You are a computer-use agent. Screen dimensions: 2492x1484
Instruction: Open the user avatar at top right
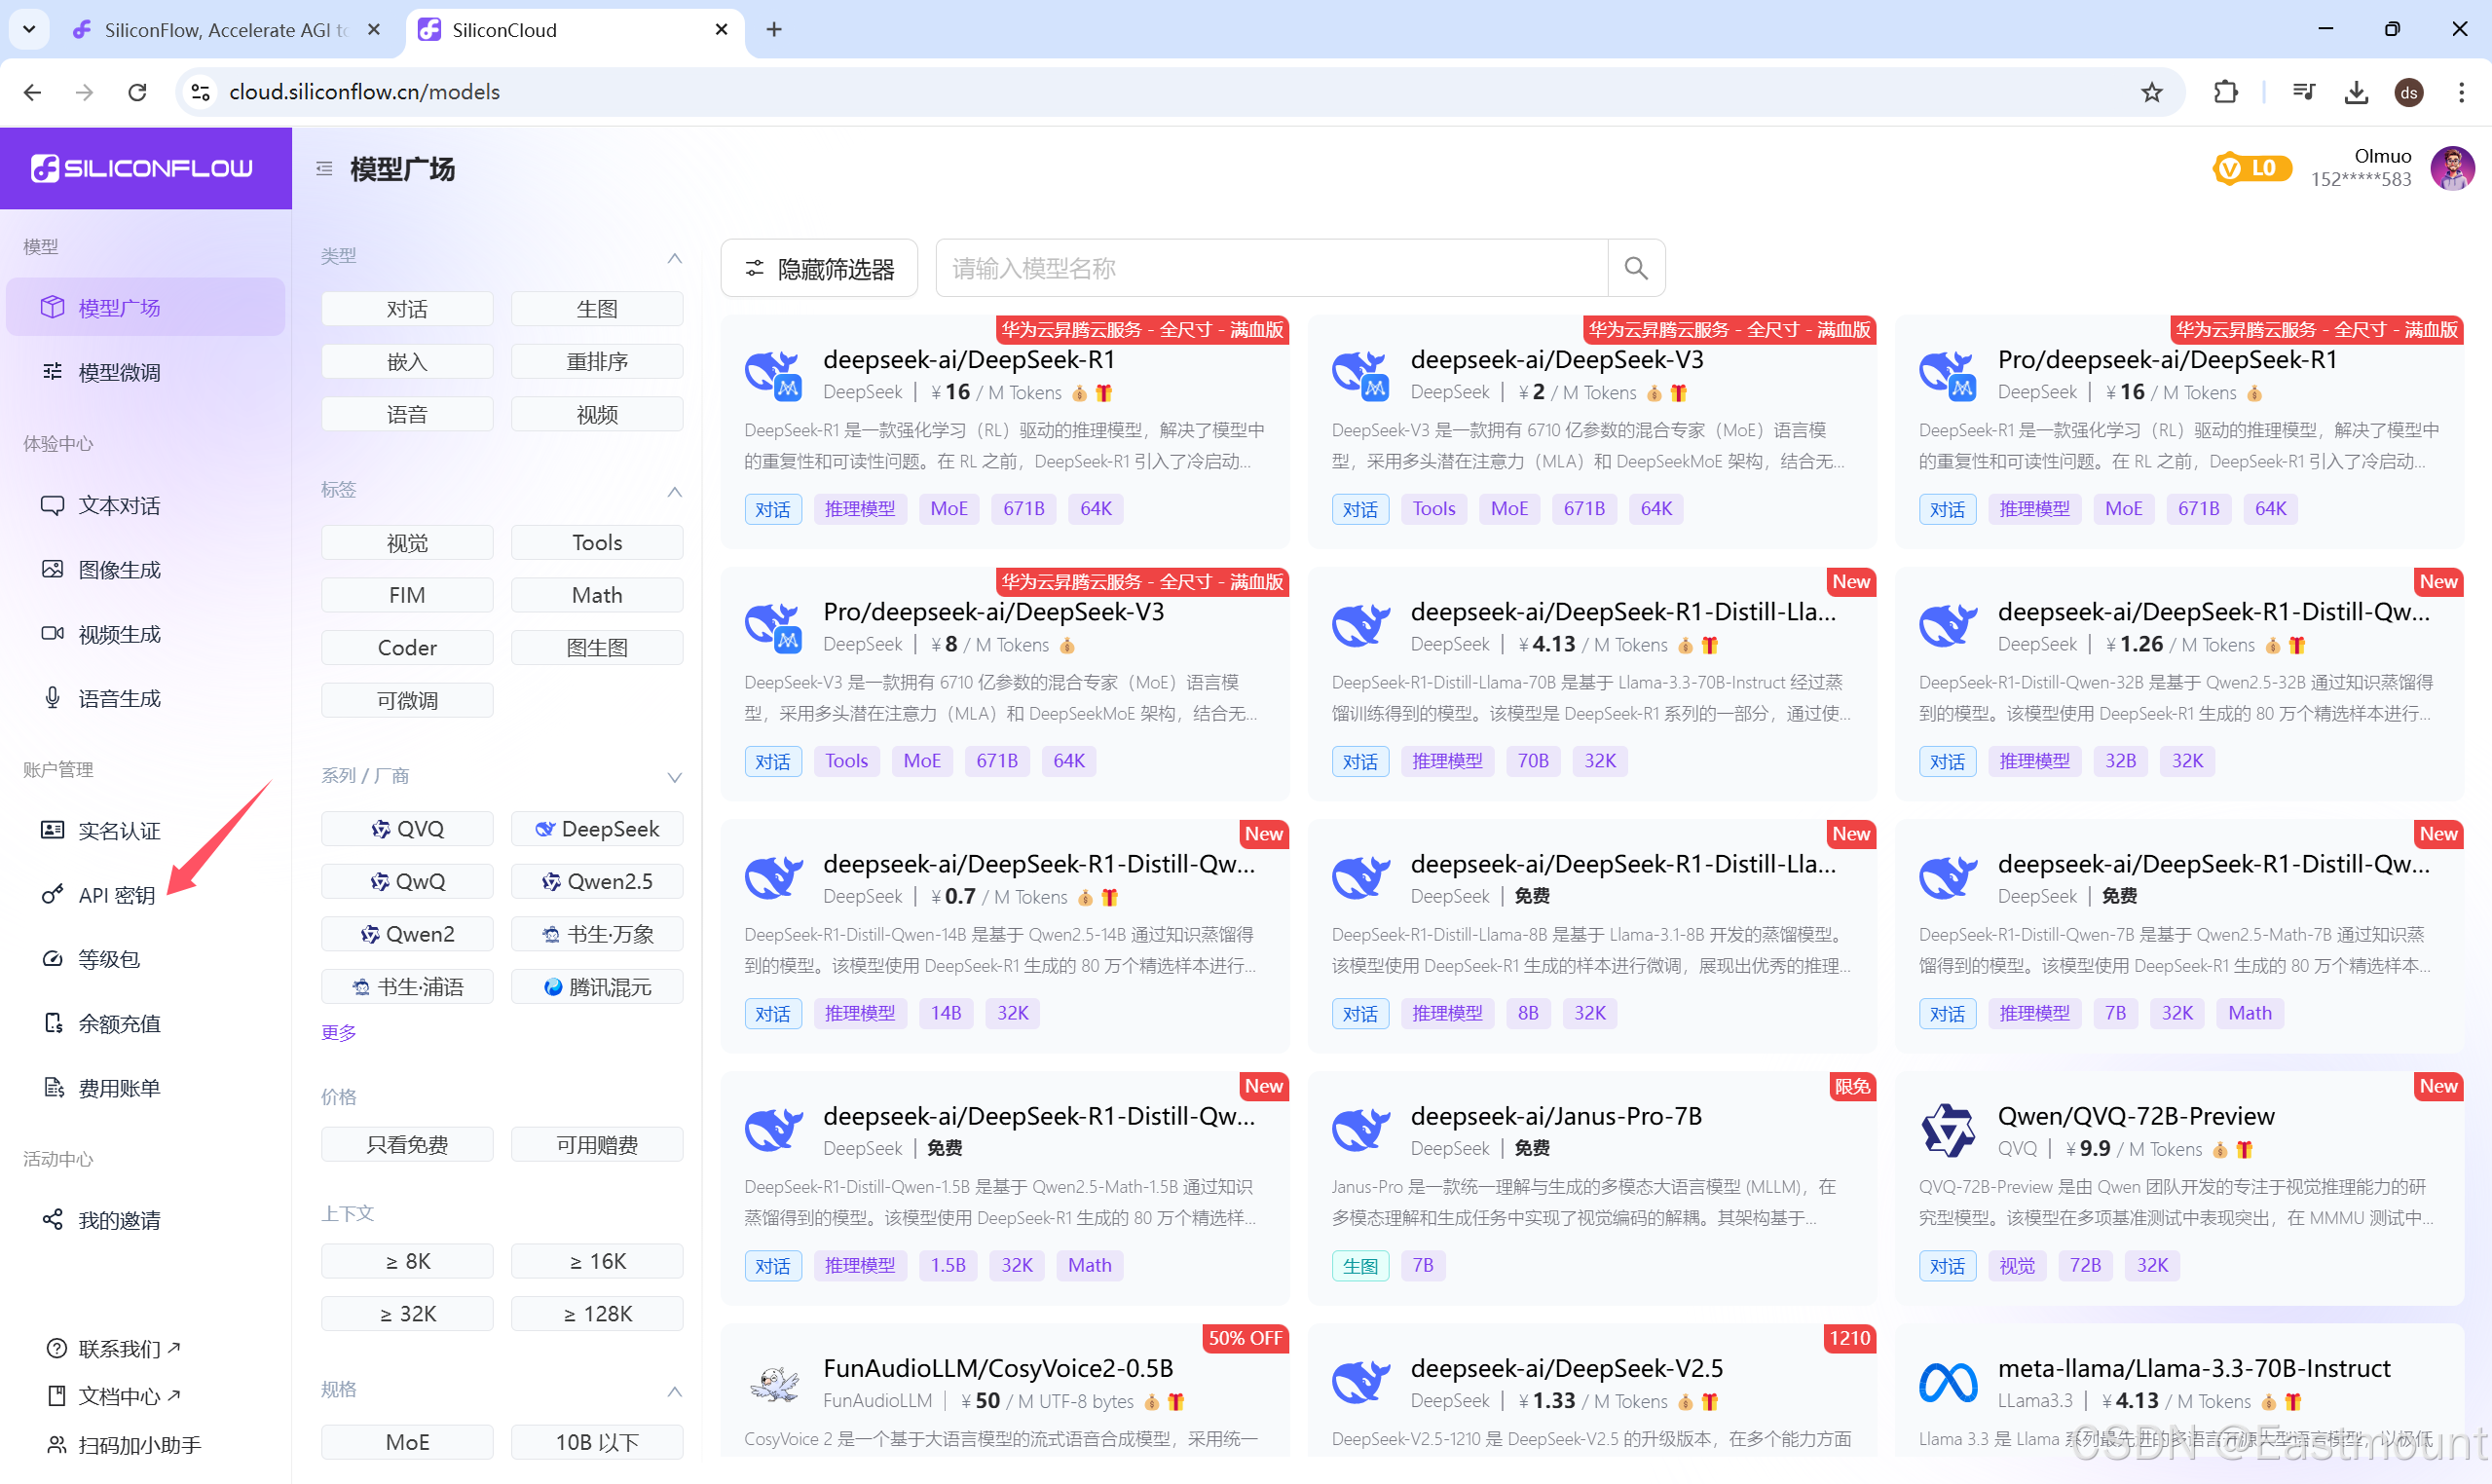click(x=2451, y=168)
